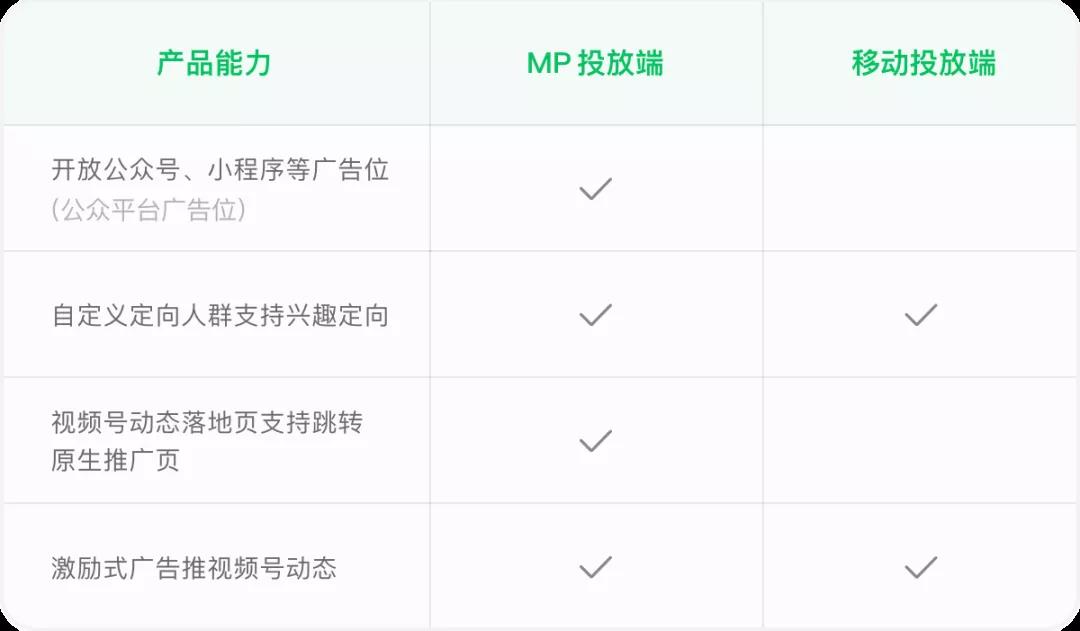Click the empty 移动投放端 cell in 开放公众号 row

coord(920,188)
